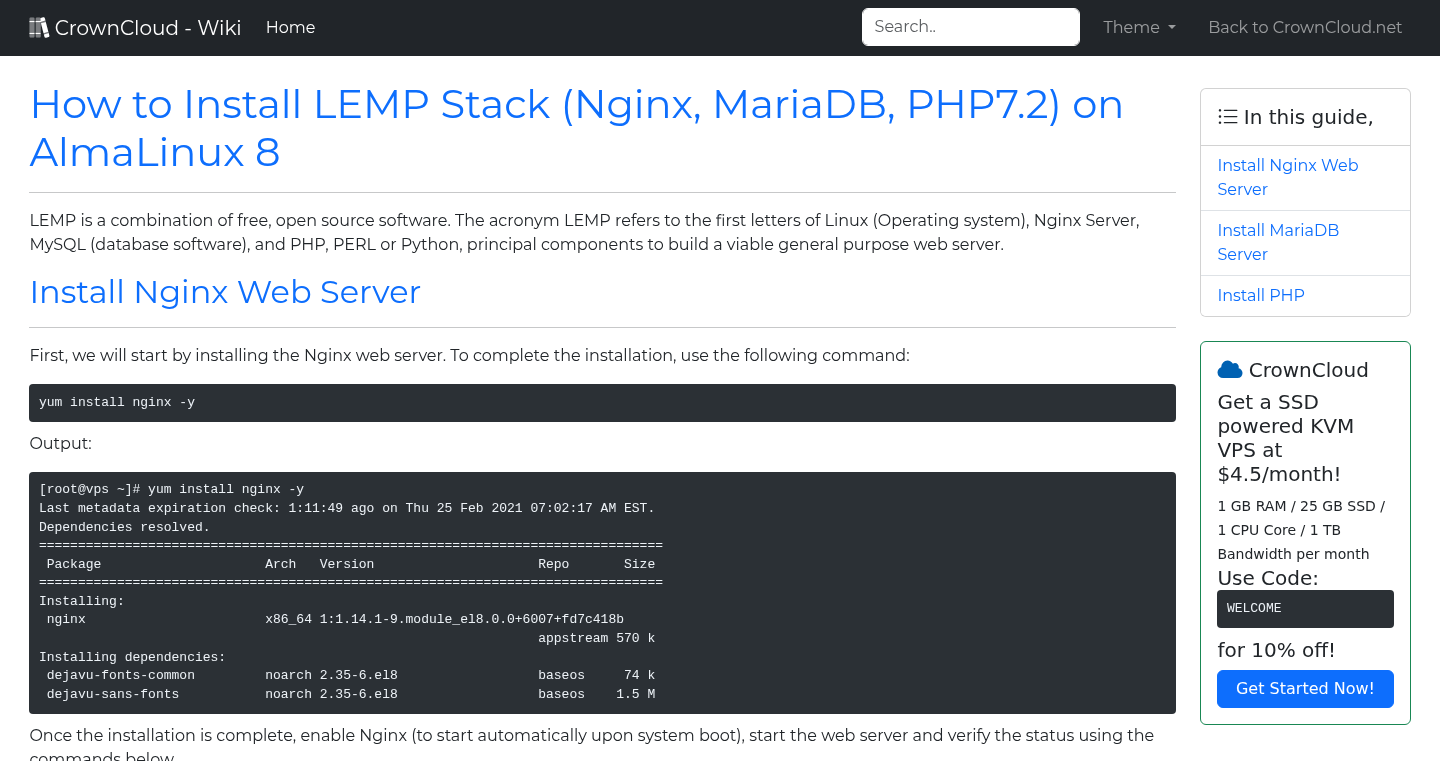Click the nginx installation output block

click(x=601, y=592)
